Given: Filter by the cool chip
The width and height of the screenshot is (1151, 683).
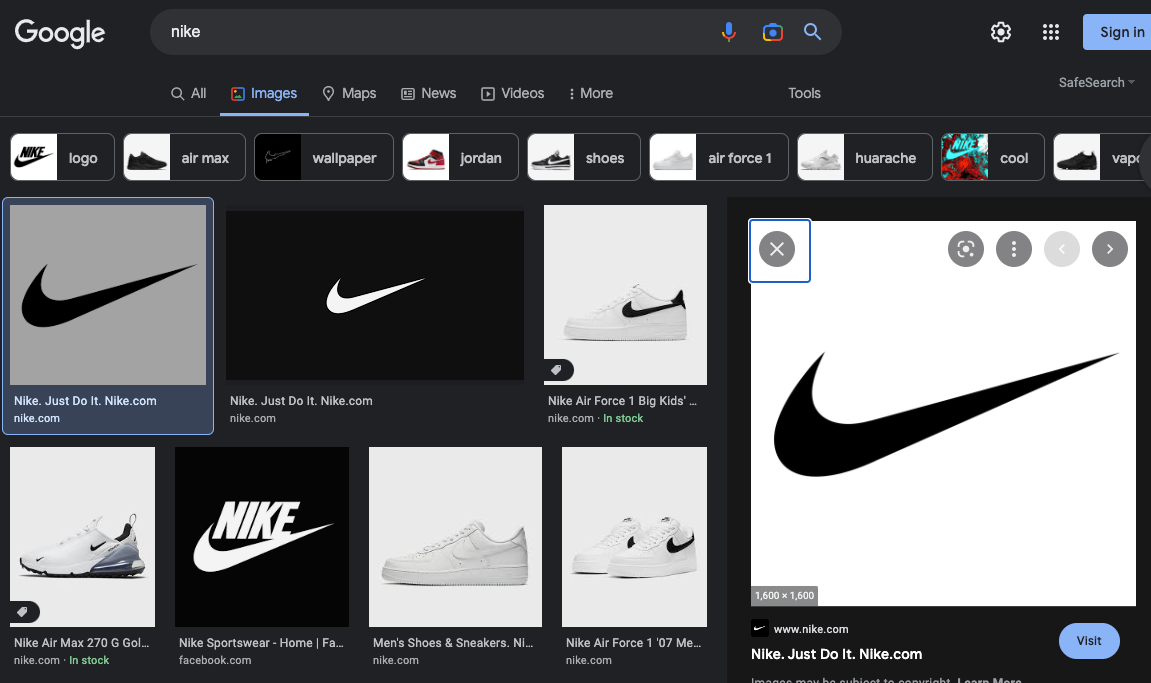Looking at the screenshot, I should (992, 157).
